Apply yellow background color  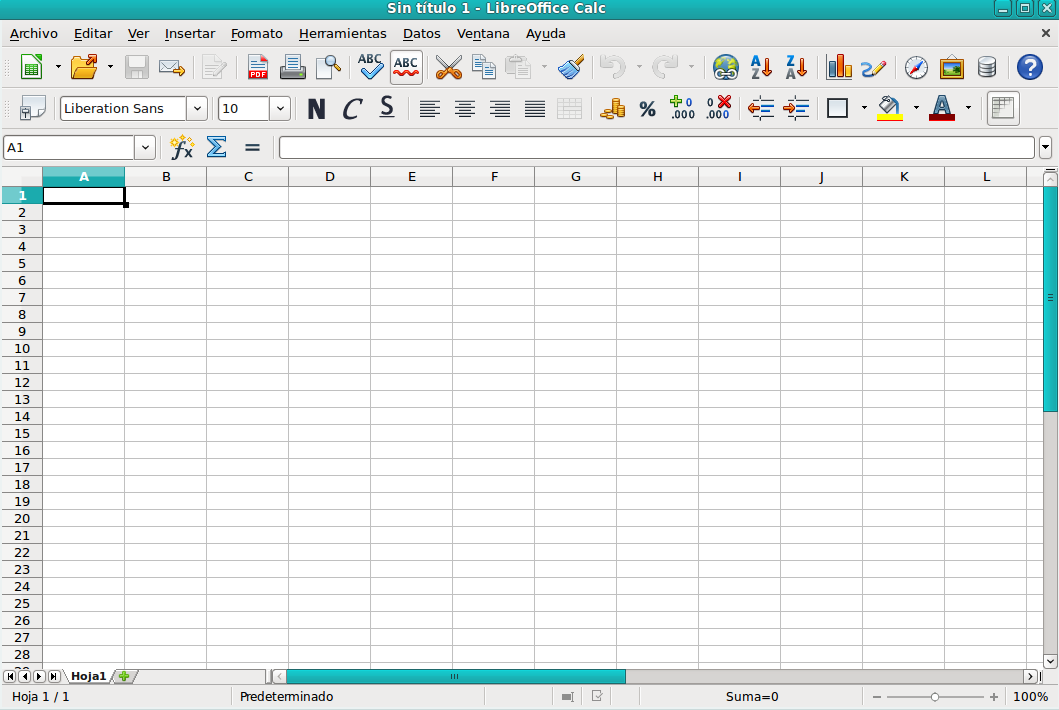point(889,108)
